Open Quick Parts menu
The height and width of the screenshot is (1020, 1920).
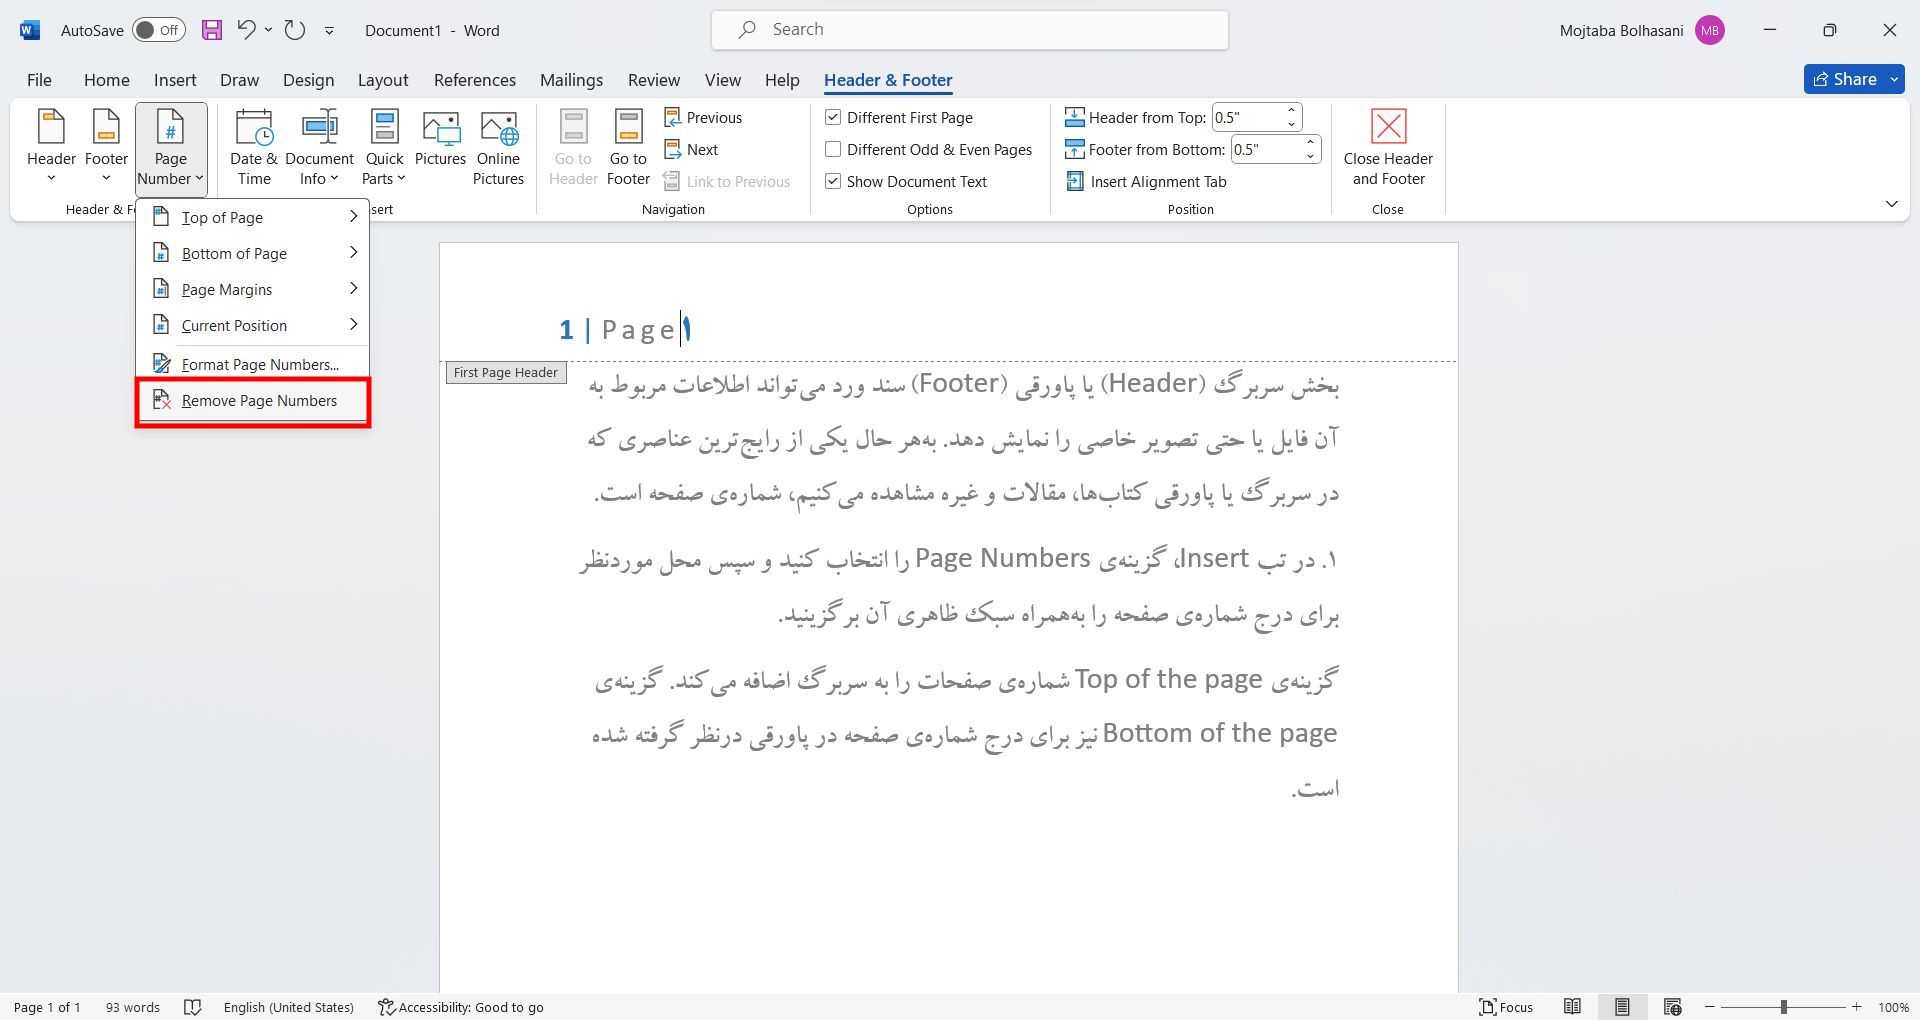384,148
